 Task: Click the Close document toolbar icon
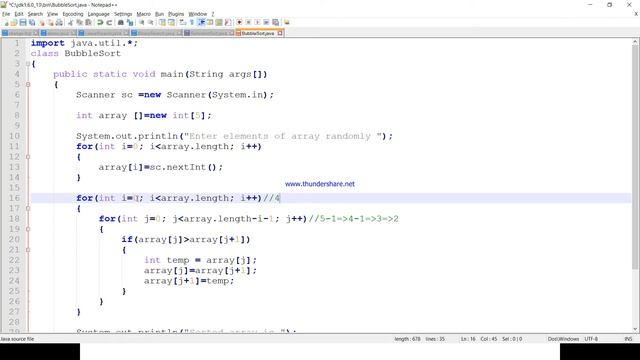click(x=42, y=22)
